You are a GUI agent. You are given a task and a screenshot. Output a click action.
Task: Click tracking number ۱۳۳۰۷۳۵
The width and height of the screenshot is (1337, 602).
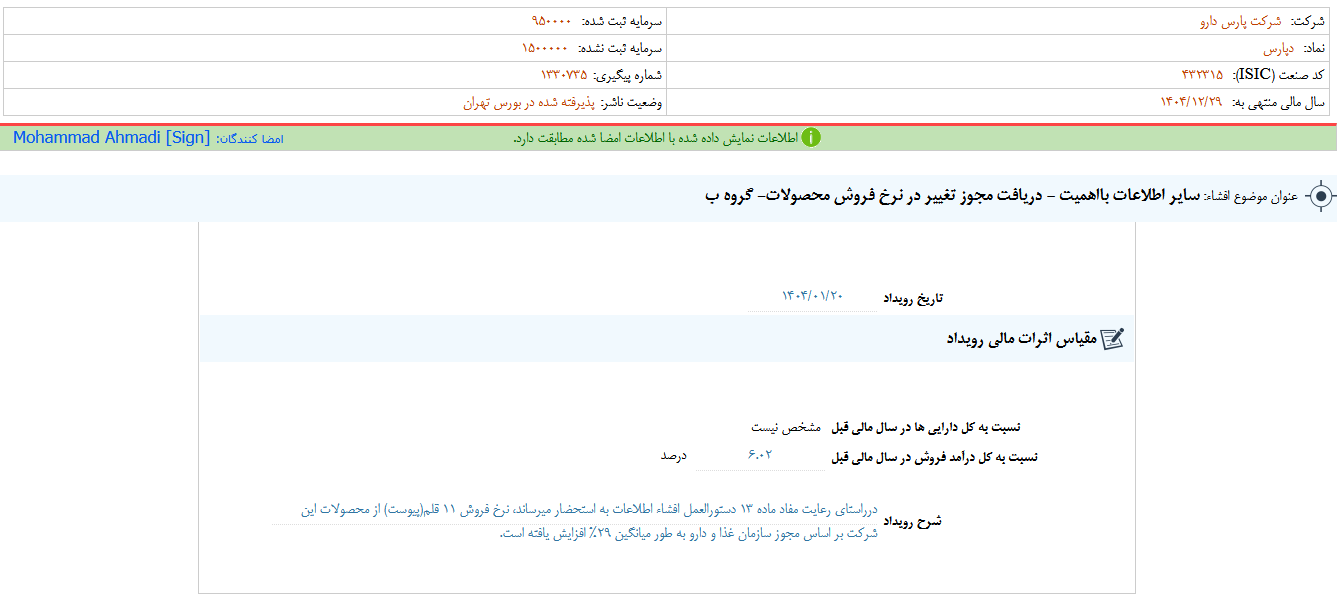pyautogui.click(x=563, y=75)
